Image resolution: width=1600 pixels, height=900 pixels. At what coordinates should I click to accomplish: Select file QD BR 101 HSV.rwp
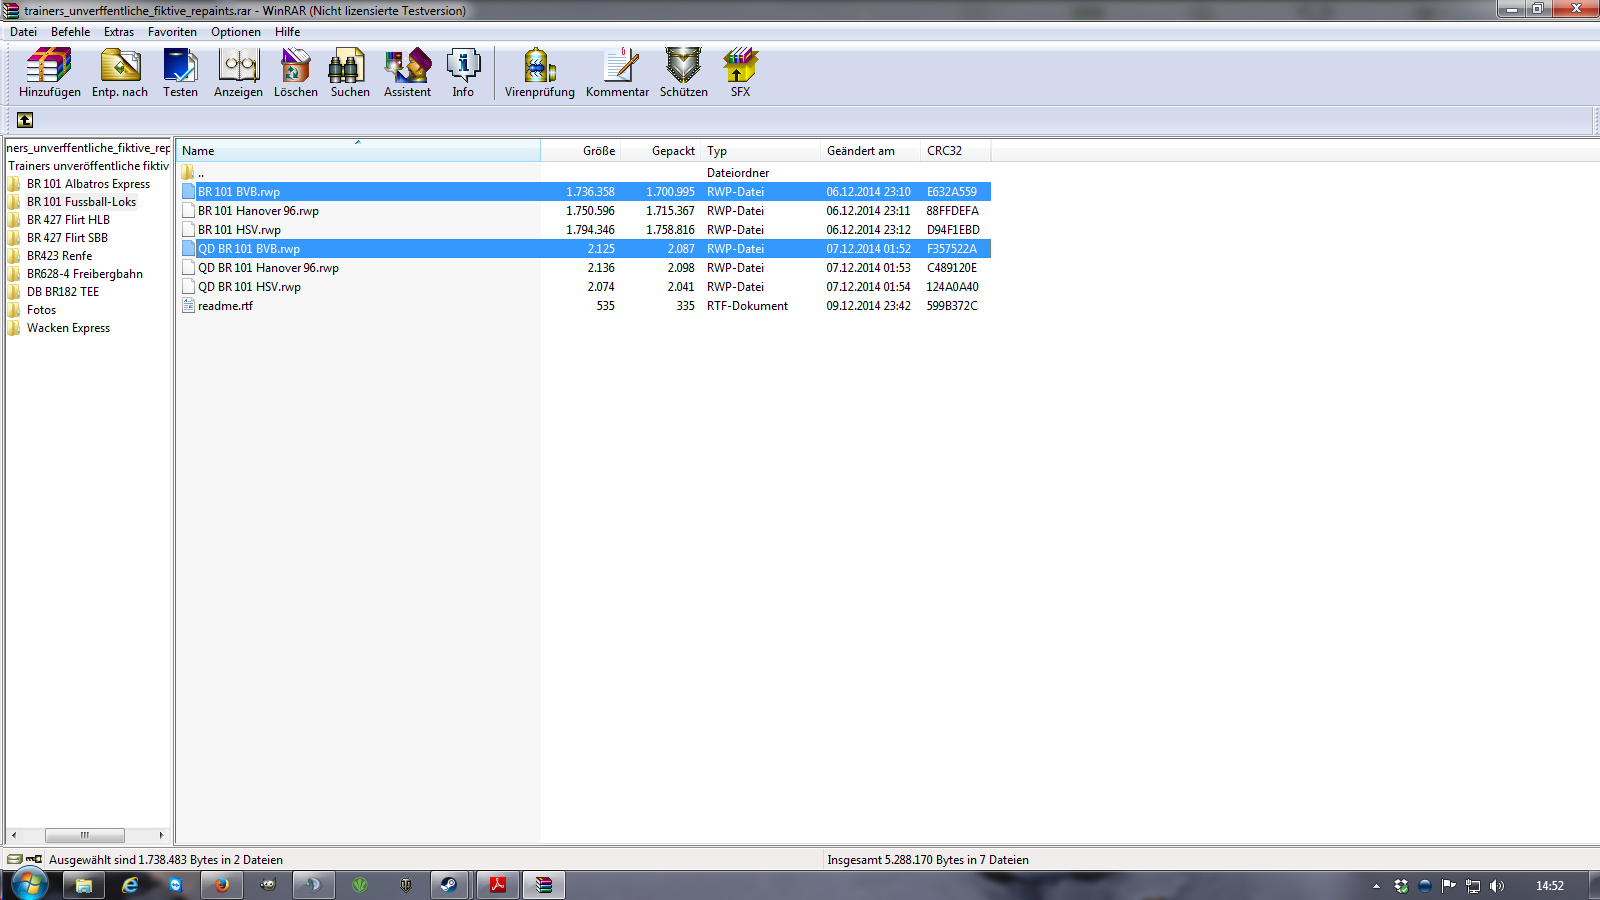586,287
